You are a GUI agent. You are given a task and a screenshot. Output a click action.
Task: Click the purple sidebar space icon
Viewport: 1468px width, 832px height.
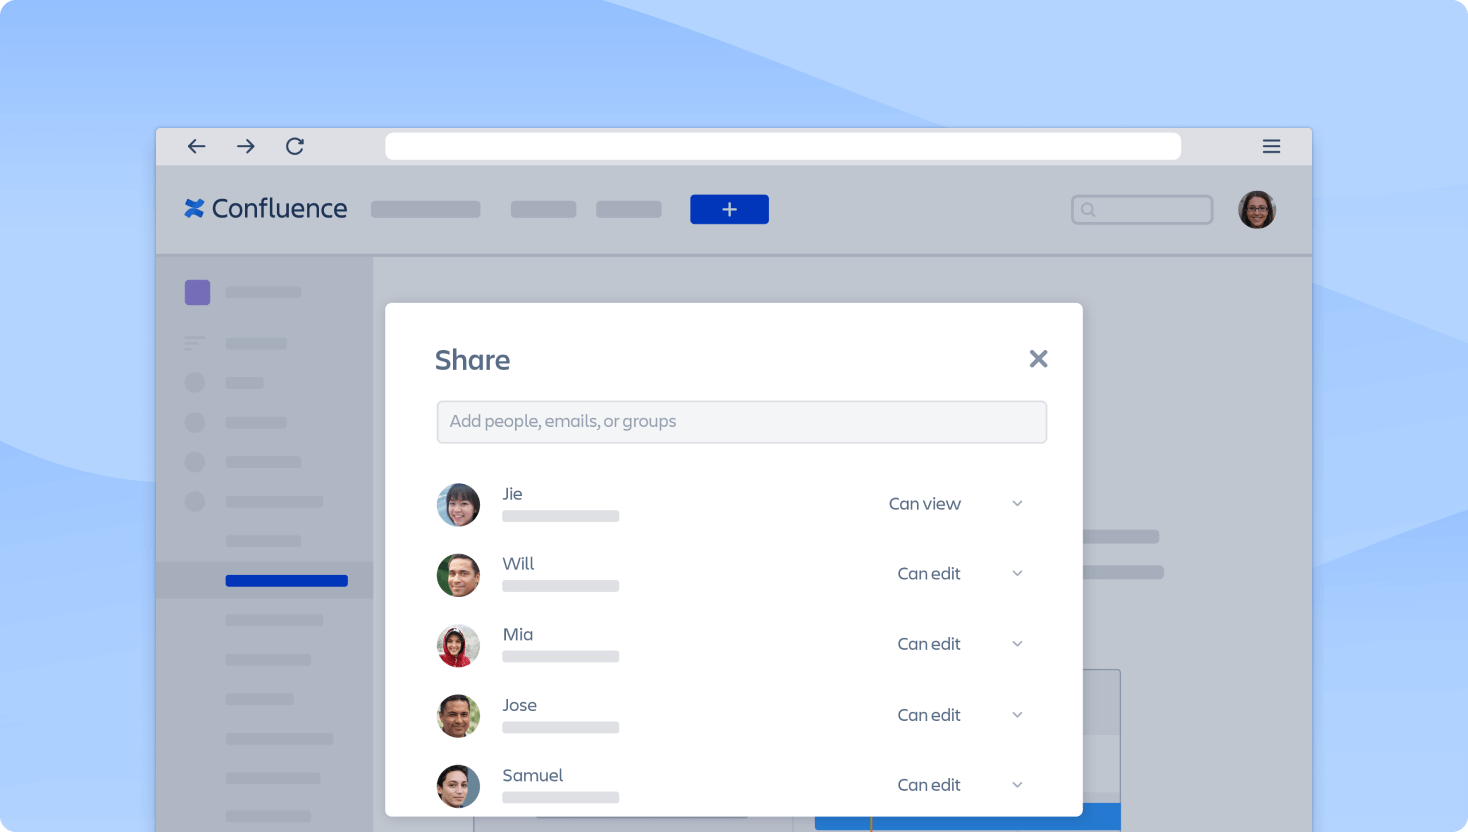[197, 292]
